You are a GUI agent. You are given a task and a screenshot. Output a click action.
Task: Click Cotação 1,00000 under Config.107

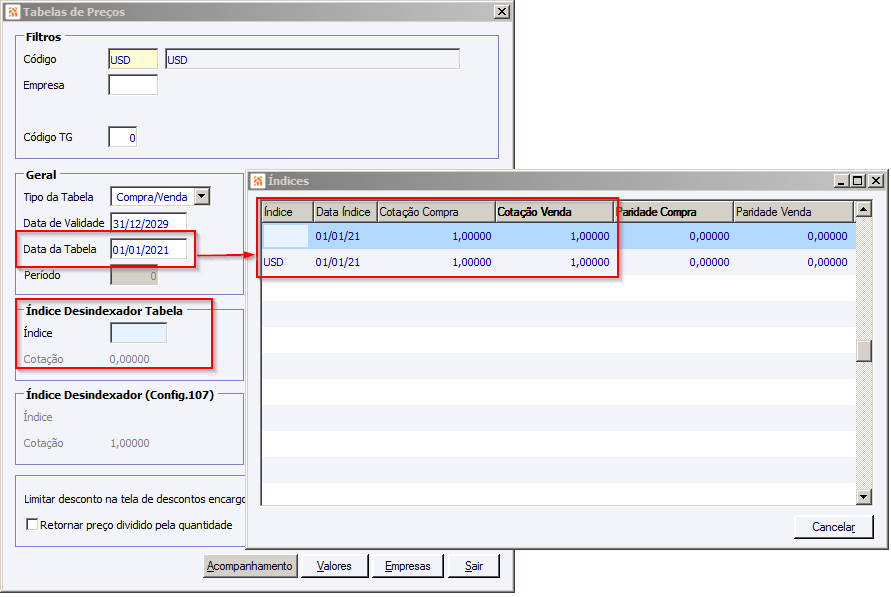(x=130, y=443)
